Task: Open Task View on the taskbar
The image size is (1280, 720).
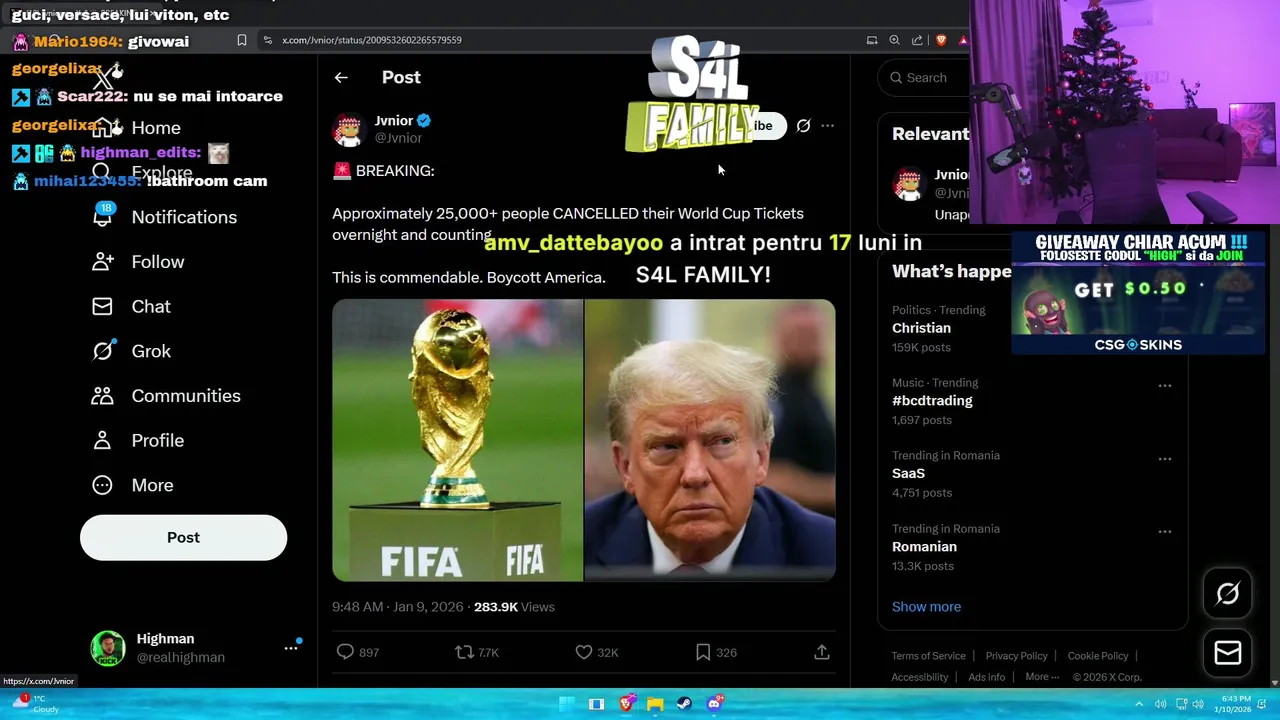Action: [596, 704]
